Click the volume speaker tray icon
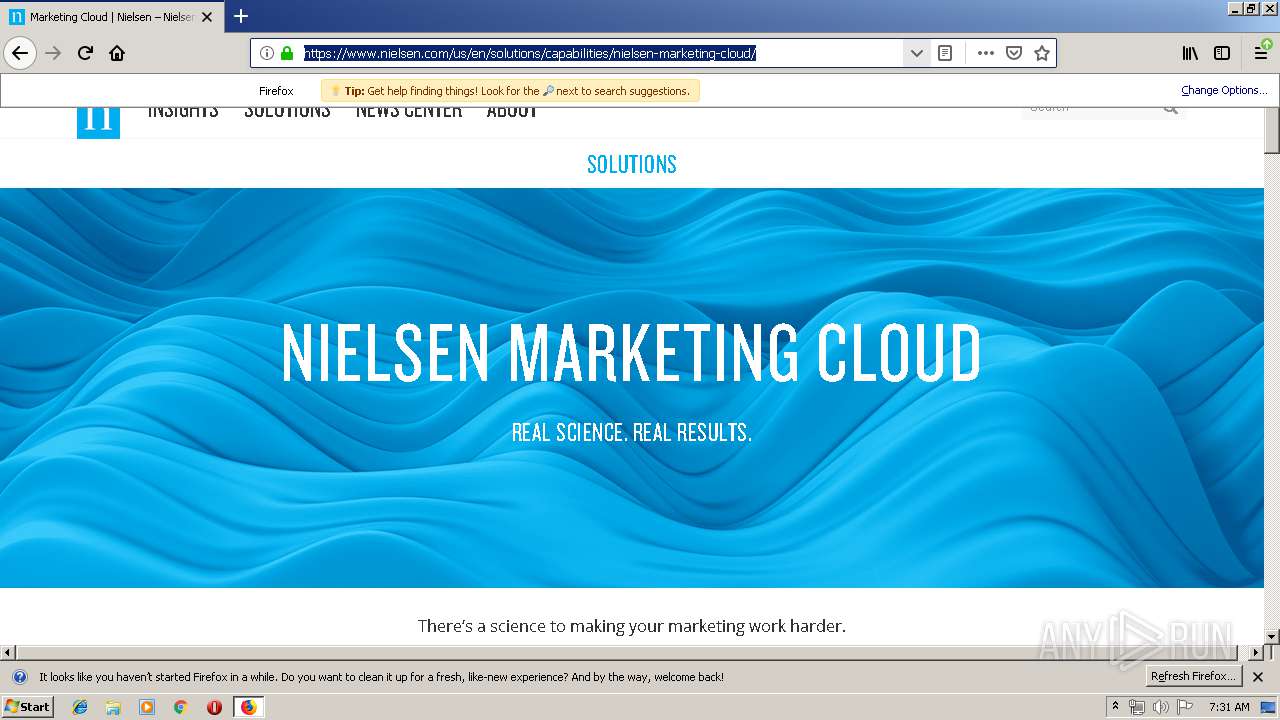The width and height of the screenshot is (1280, 720). click(x=1161, y=707)
